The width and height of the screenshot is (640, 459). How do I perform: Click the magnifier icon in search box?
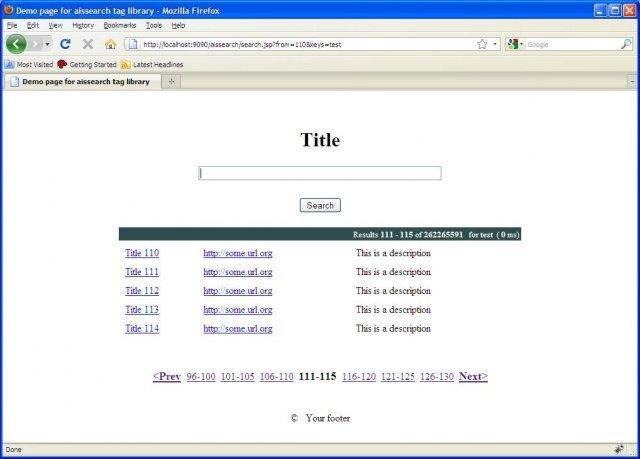tap(626, 44)
